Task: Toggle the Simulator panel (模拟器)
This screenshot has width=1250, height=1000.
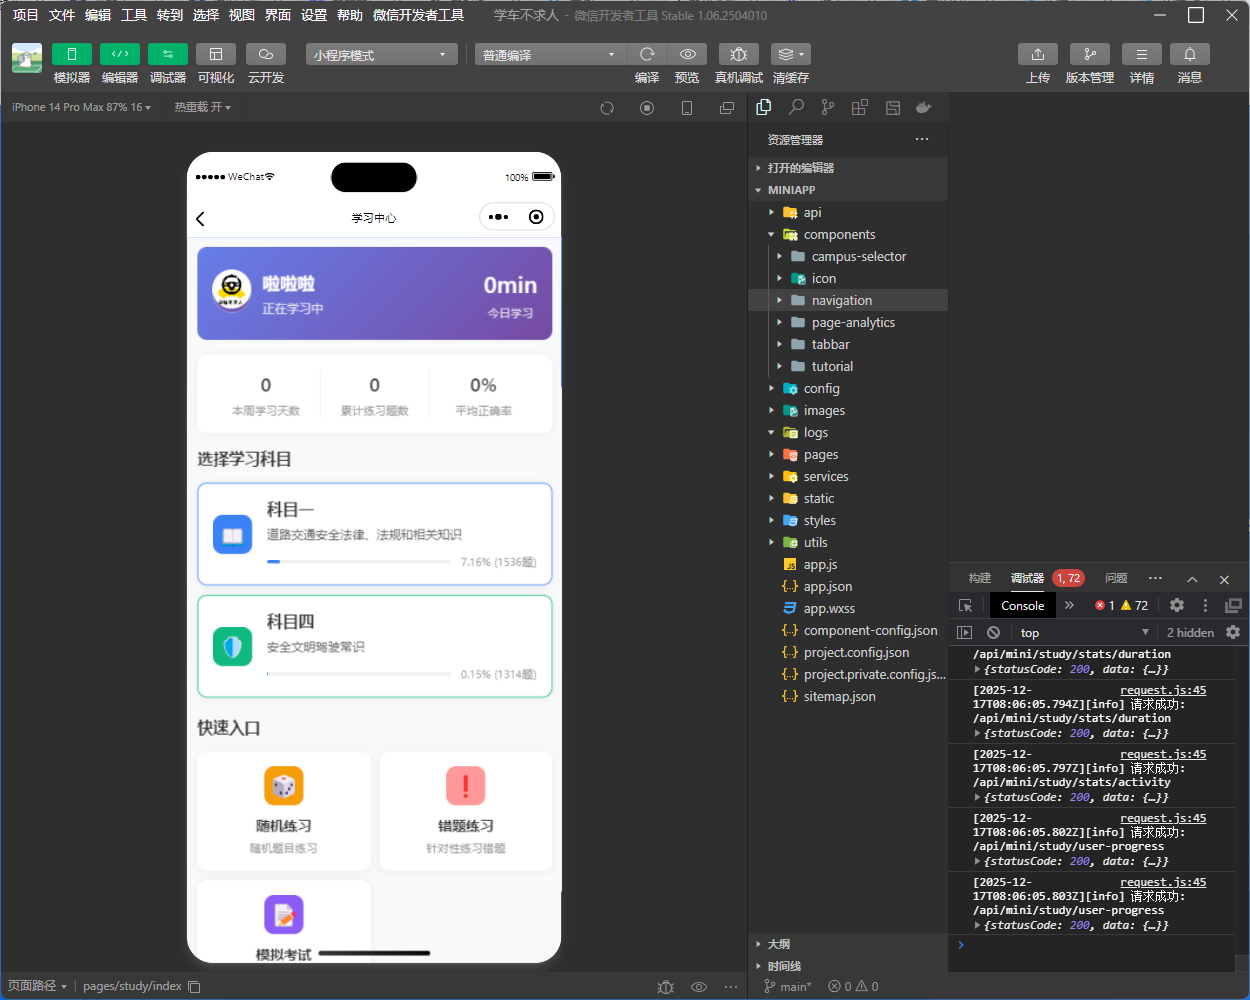Action: [71, 54]
